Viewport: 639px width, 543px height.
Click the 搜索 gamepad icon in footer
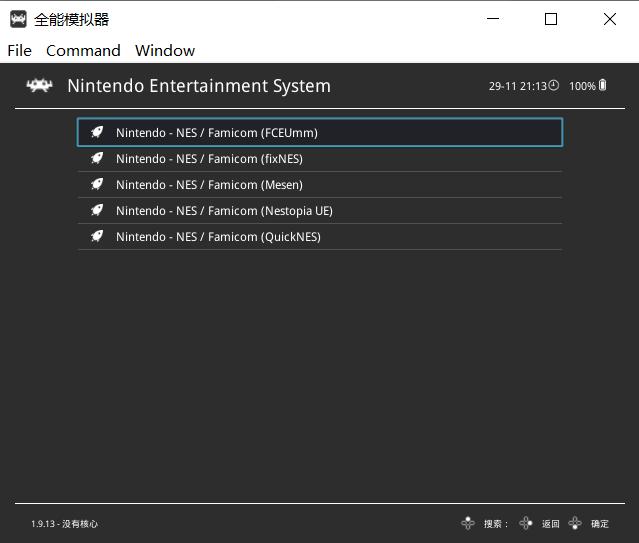coord(468,523)
